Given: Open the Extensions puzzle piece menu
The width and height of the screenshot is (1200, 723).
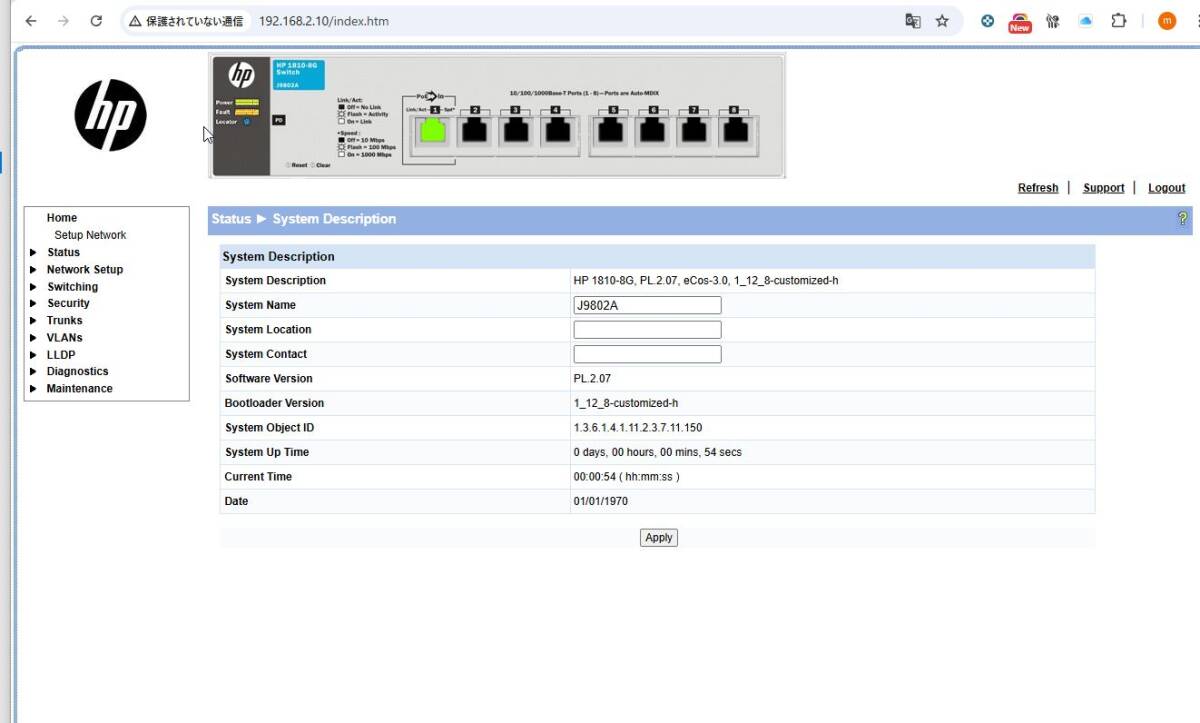Looking at the screenshot, I should point(1119,21).
